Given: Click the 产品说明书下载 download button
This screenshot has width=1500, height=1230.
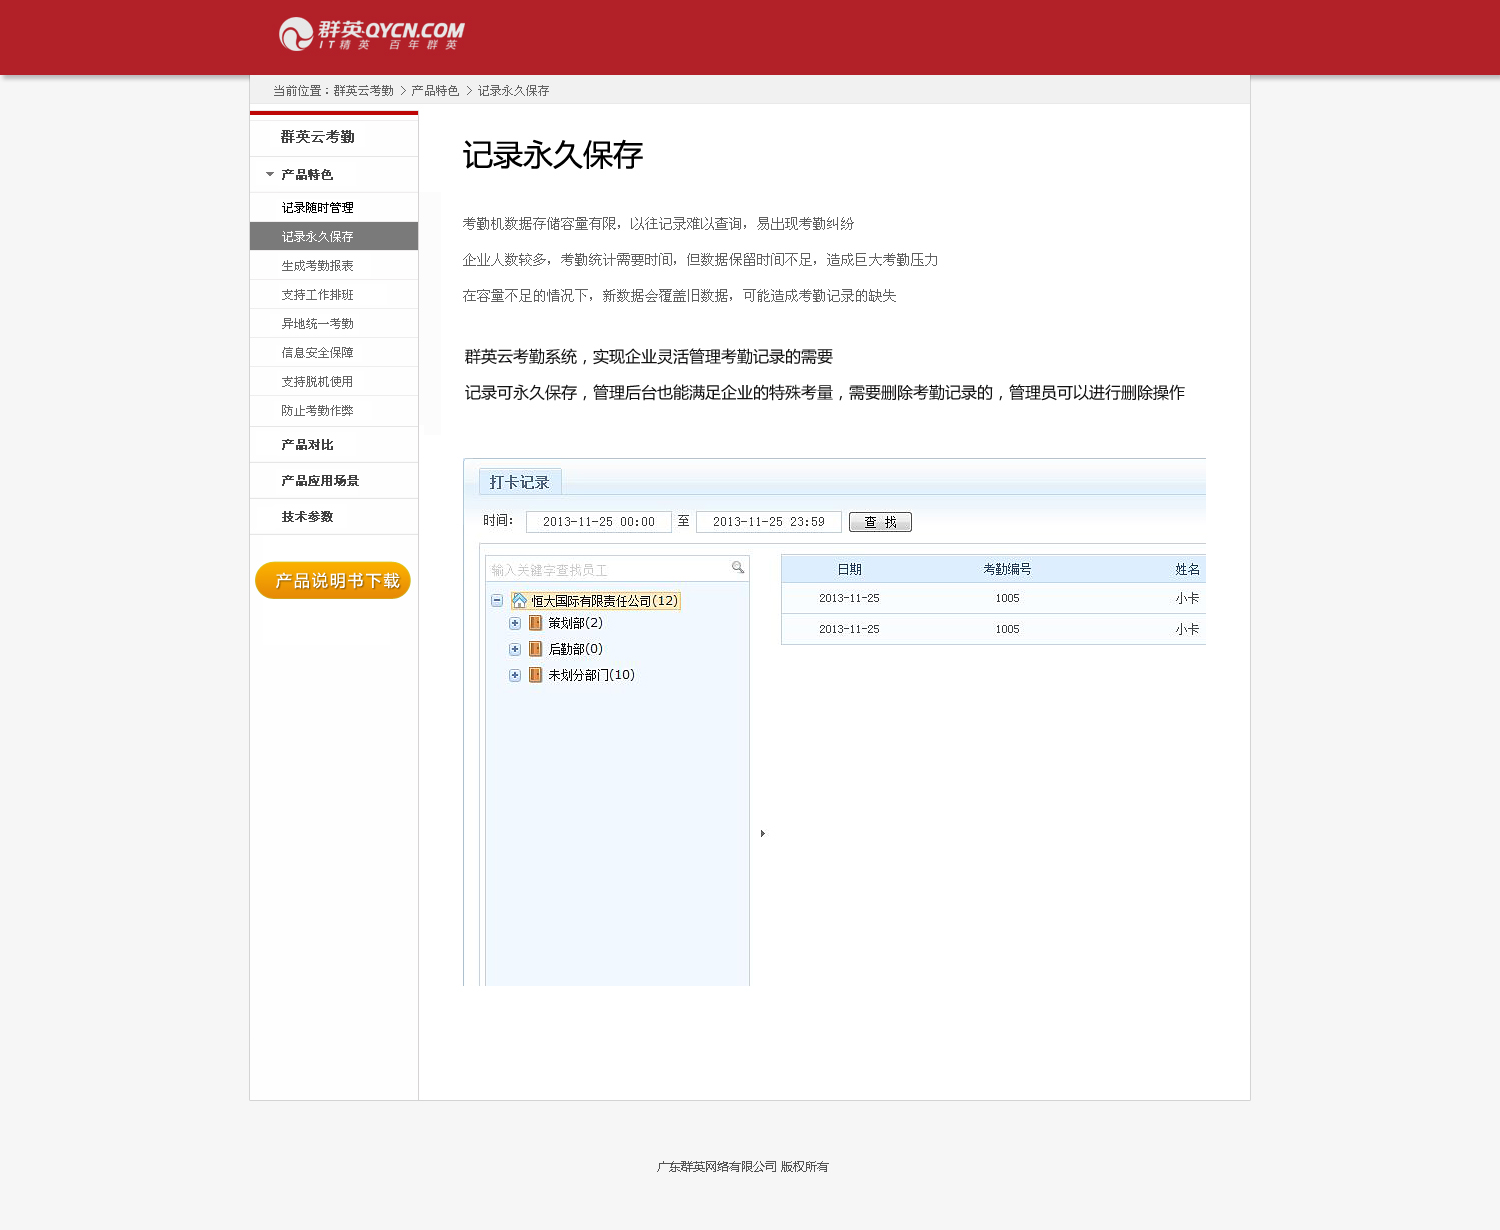Looking at the screenshot, I should tap(333, 580).
